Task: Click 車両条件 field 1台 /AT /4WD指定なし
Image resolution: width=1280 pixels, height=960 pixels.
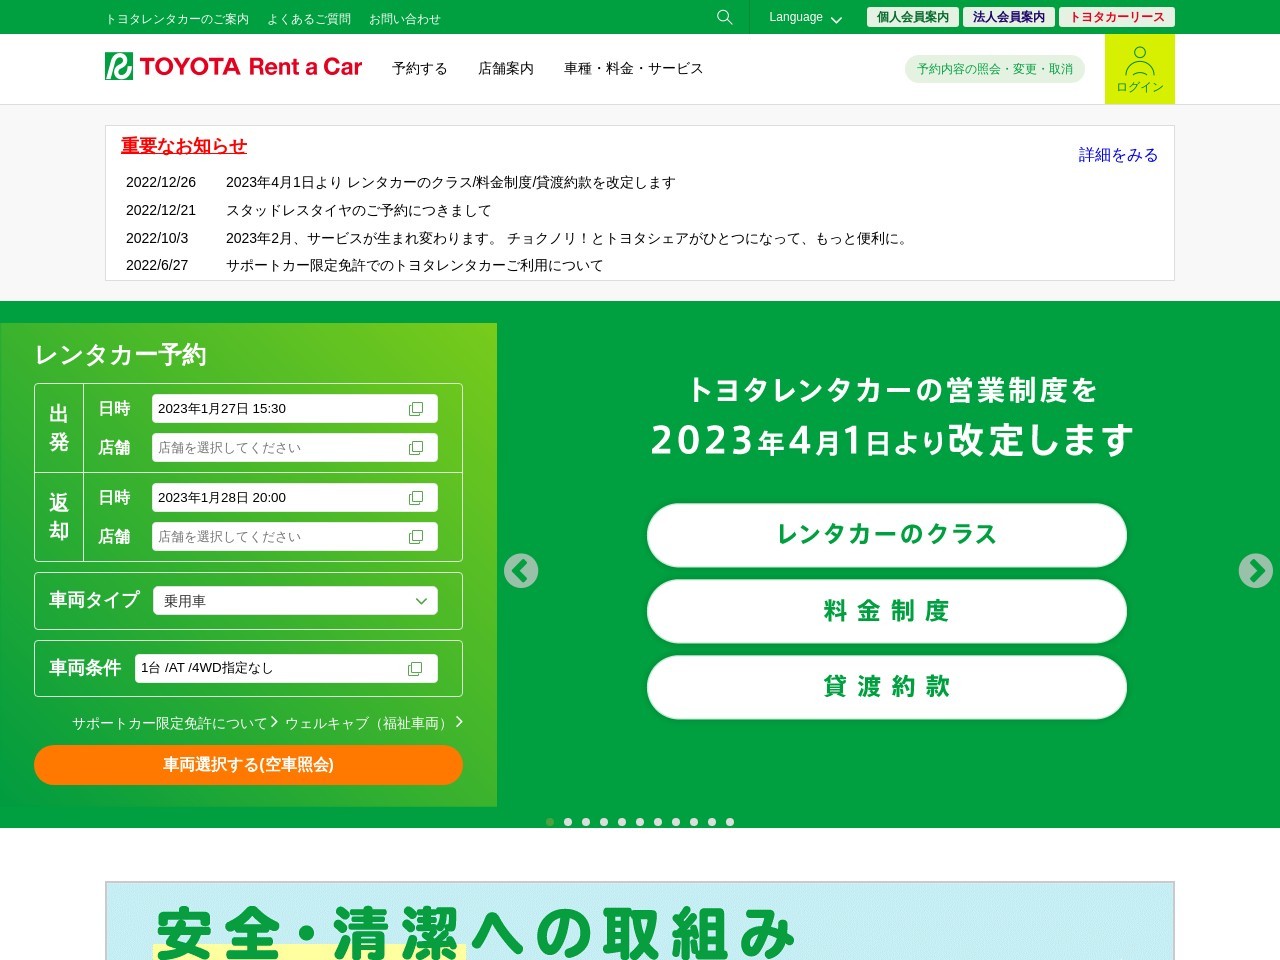Action: coord(286,668)
